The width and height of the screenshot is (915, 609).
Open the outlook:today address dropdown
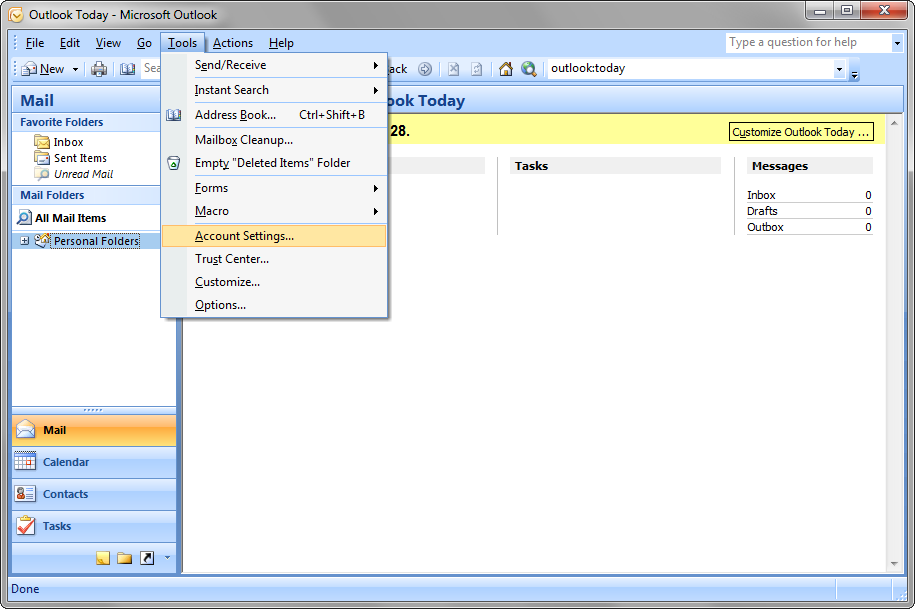click(839, 69)
